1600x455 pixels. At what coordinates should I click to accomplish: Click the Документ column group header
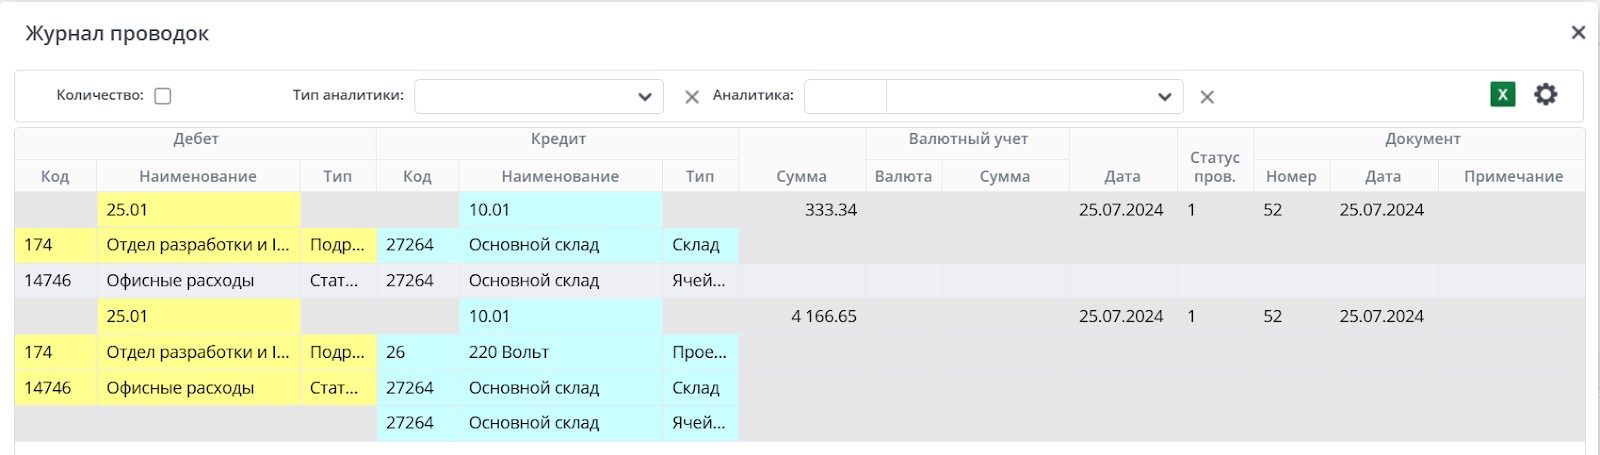pos(1422,140)
